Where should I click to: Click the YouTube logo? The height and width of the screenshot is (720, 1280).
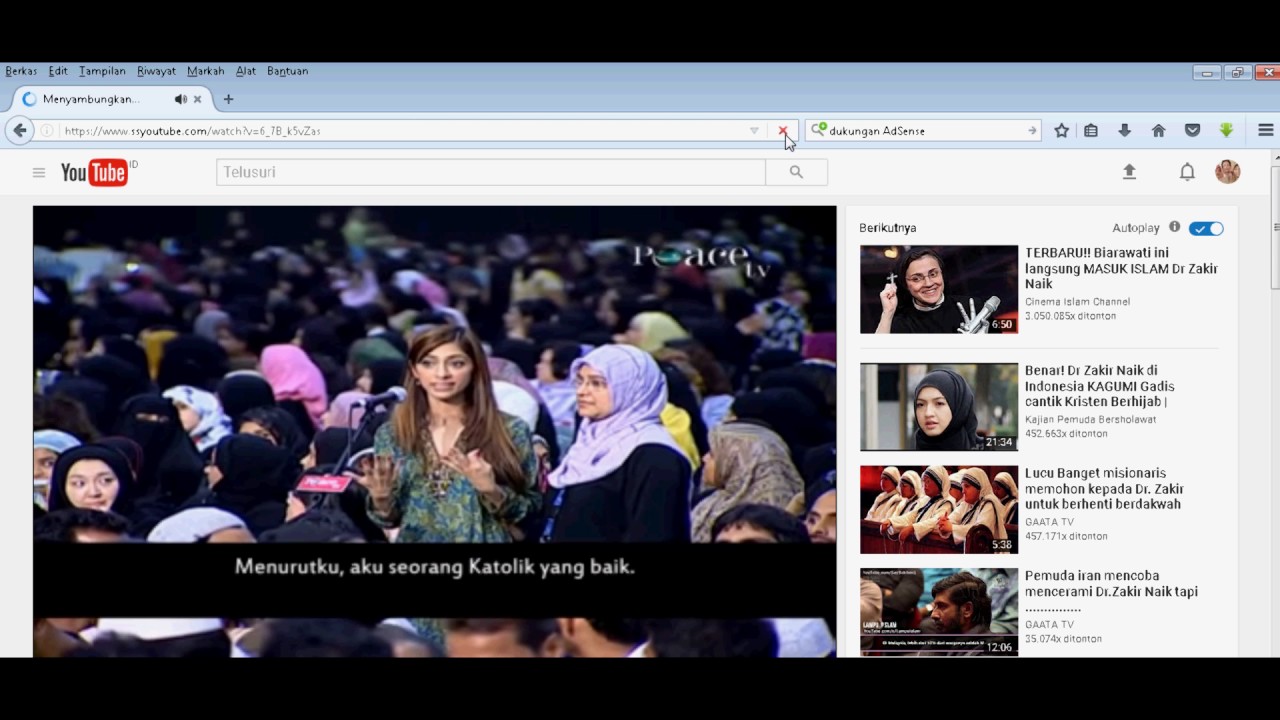94,172
